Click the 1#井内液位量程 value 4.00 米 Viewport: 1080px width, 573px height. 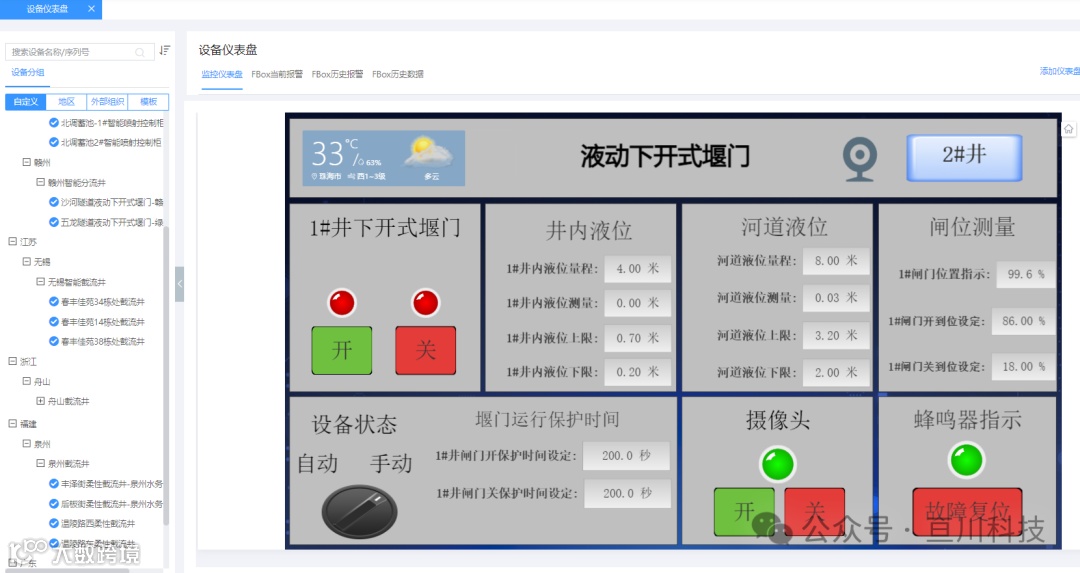coord(638,269)
